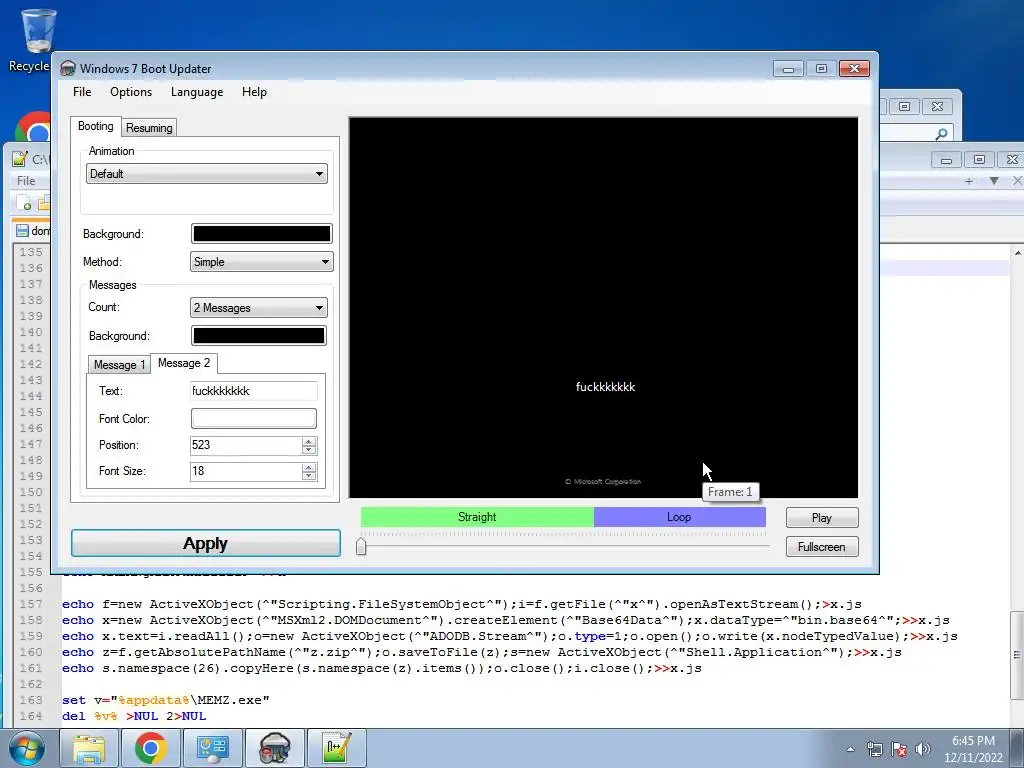Click the saved-file icon on Notepad++ tab
Viewport: 1024px width, 768px height.
pyautogui.click(x=22, y=231)
